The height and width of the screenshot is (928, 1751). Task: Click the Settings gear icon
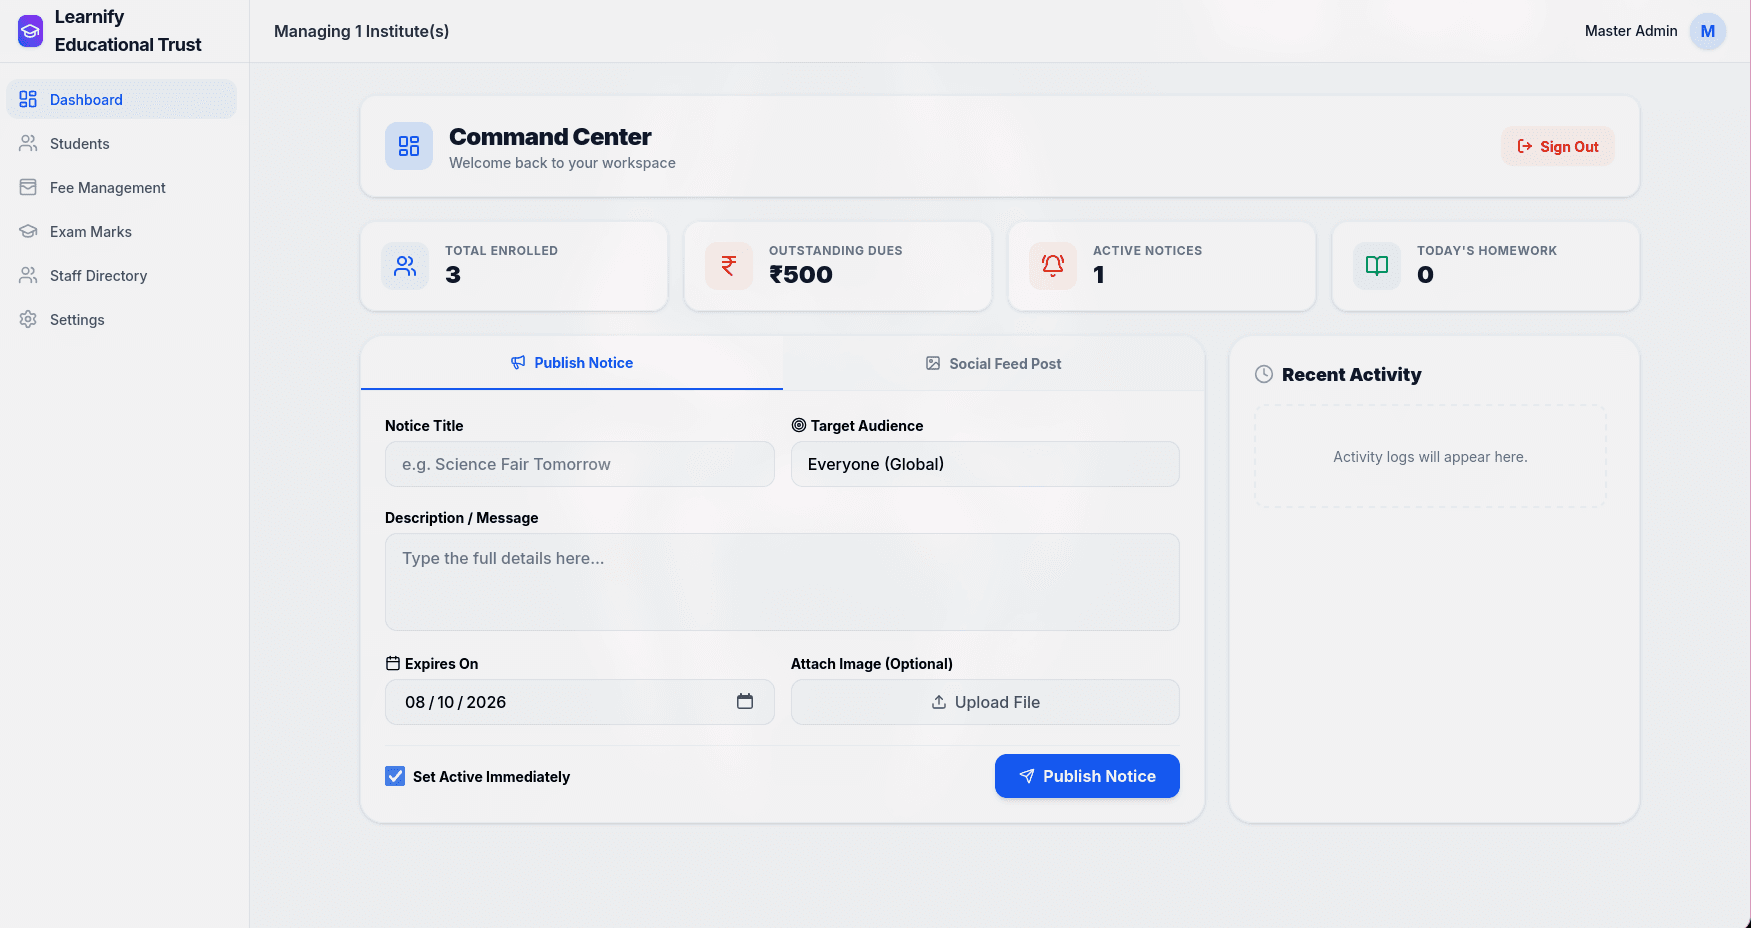click(x=28, y=319)
